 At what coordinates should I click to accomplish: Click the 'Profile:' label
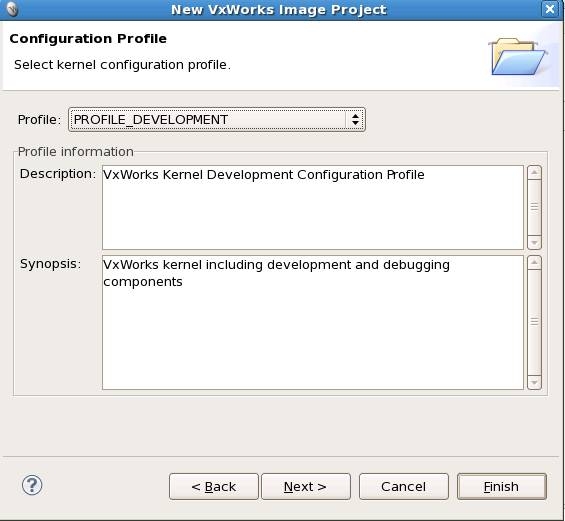pyautogui.click(x=39, y=120)
